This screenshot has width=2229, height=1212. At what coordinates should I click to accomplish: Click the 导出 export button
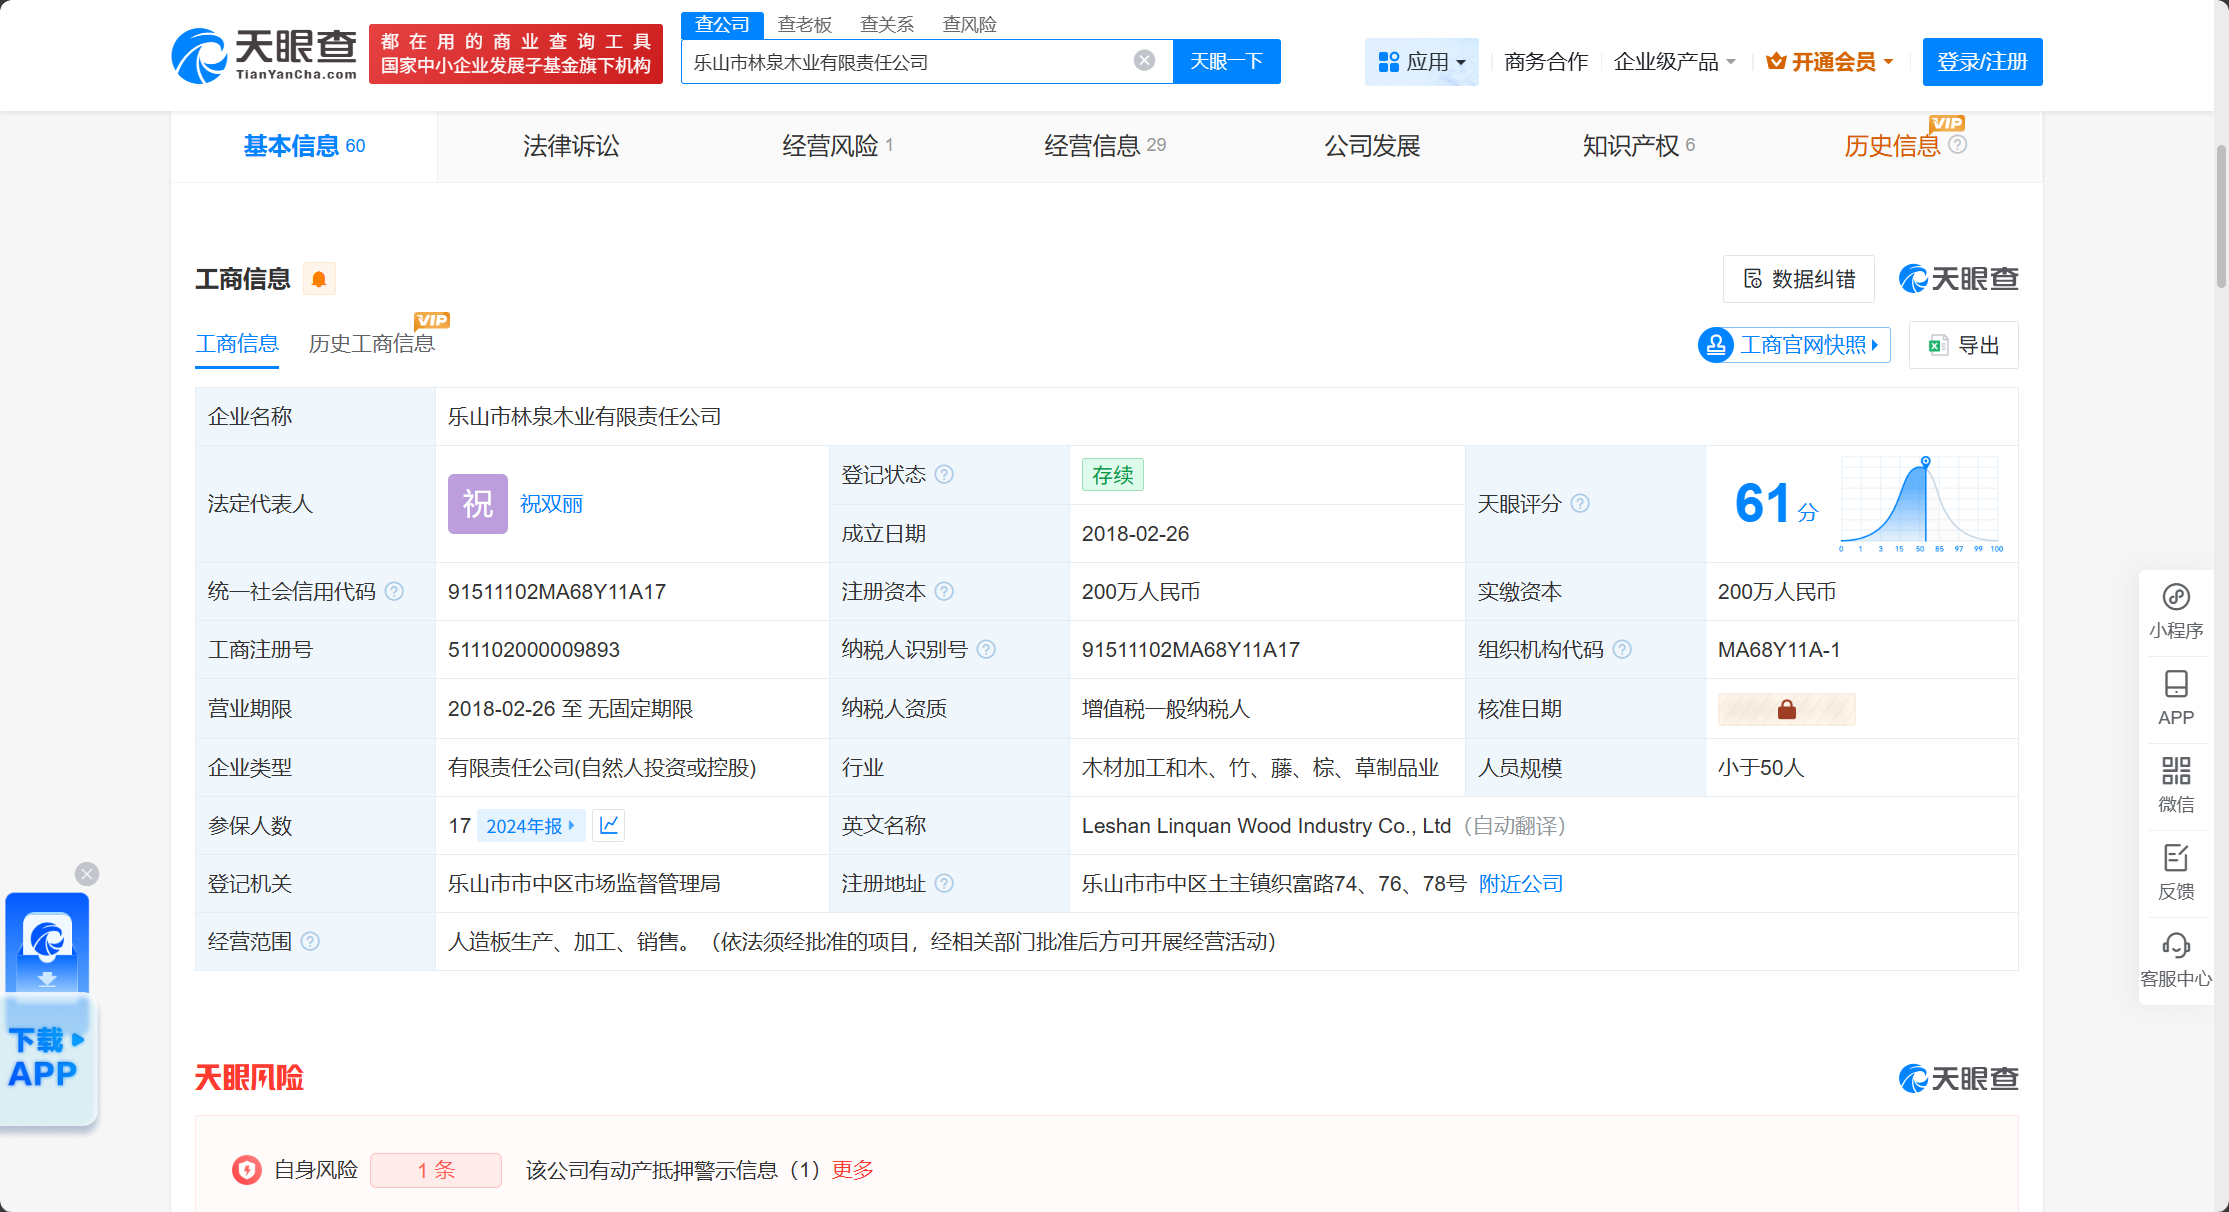1963,345
